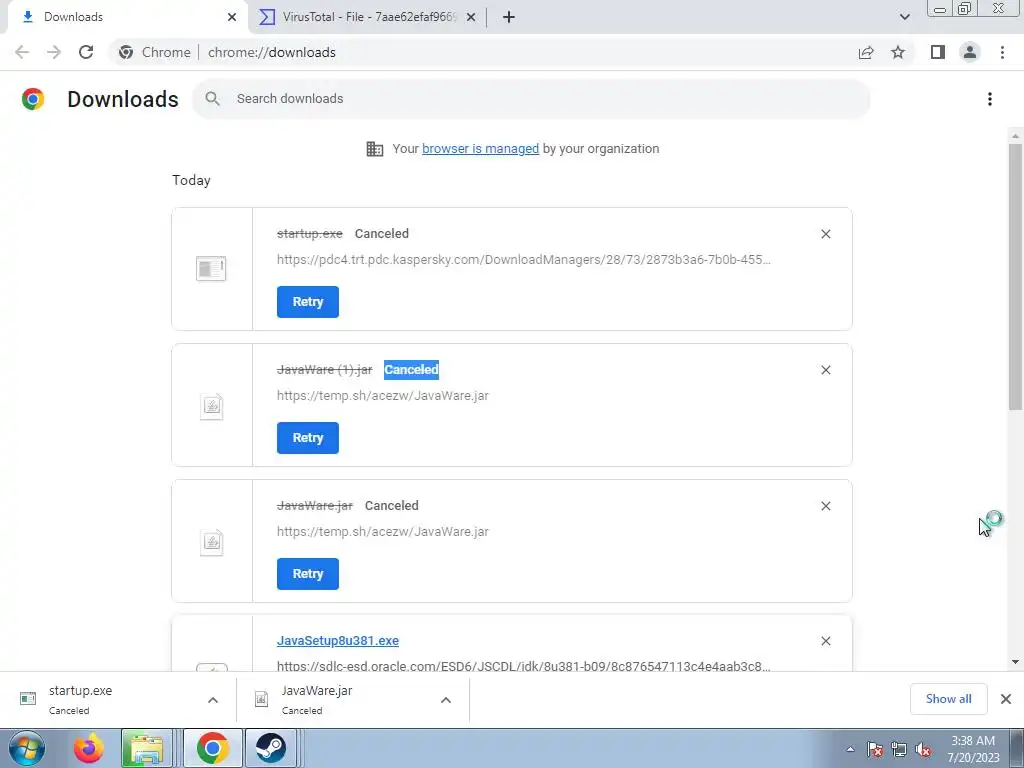The image size is (1024, 768).
Task: Open the side panel icon
Action: click(x=938, y=52)
